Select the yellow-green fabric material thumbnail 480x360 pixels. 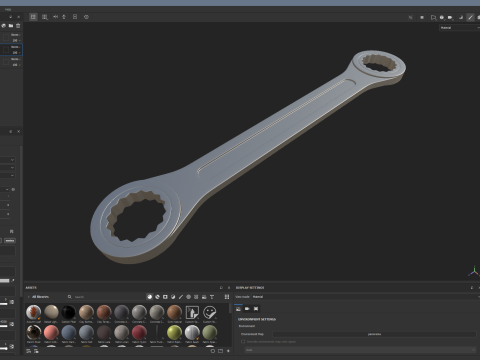click(x=174, y=333)
